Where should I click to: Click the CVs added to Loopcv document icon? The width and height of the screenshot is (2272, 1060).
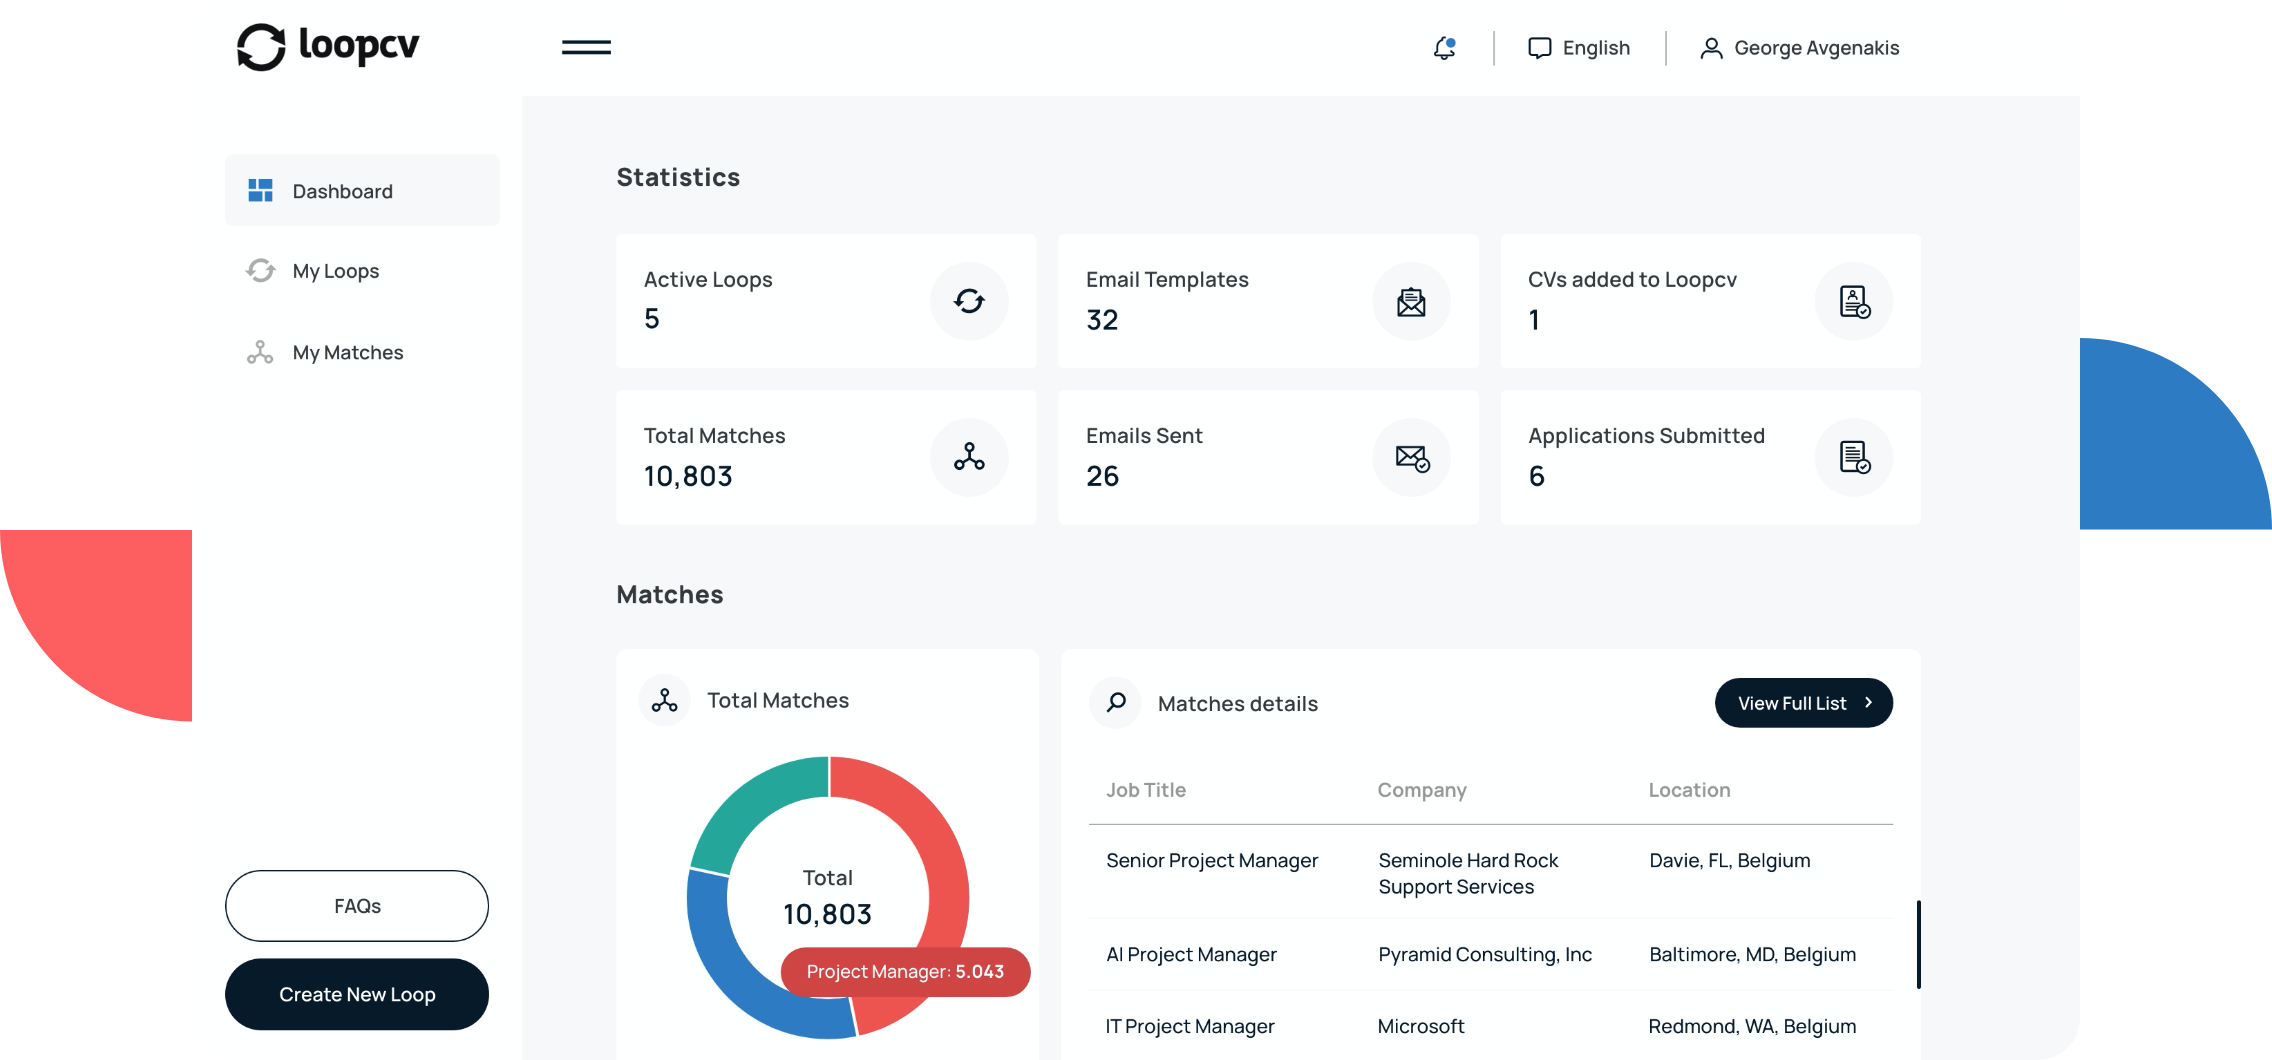coord(1854,301)
